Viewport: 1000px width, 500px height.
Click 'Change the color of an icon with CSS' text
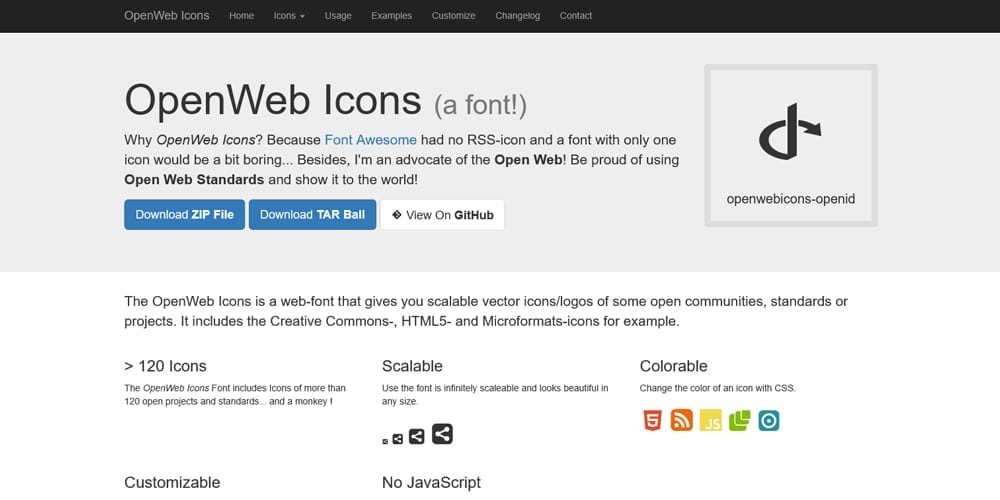717,388
